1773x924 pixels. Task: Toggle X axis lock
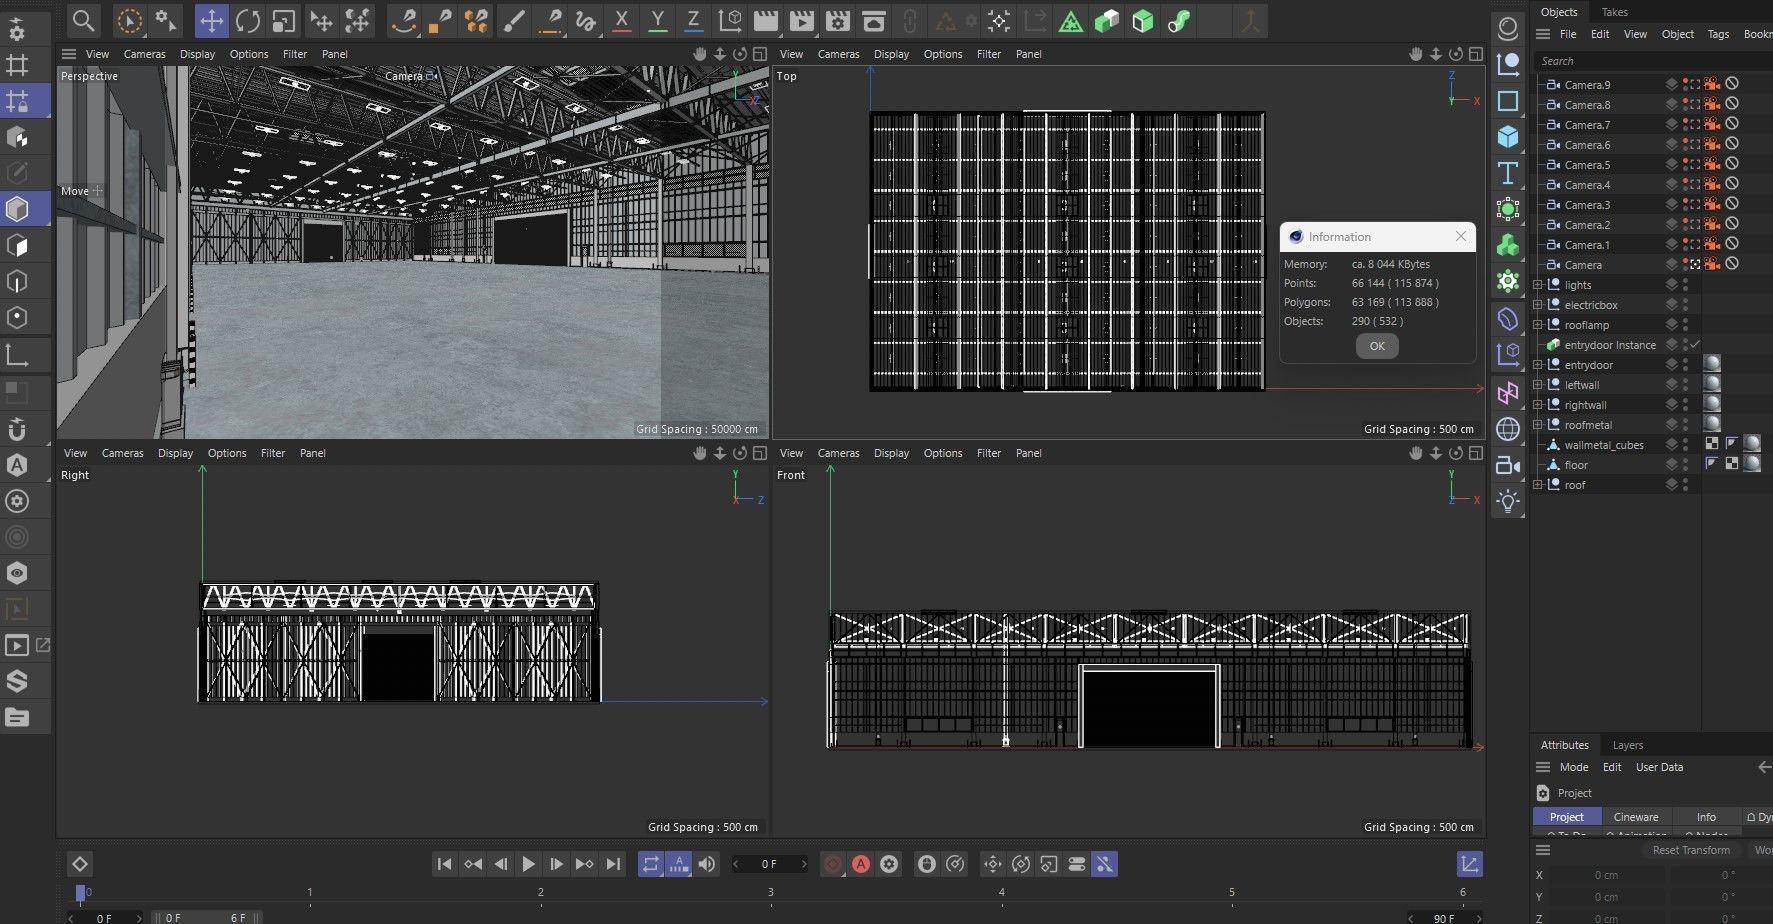coord(621,21)
